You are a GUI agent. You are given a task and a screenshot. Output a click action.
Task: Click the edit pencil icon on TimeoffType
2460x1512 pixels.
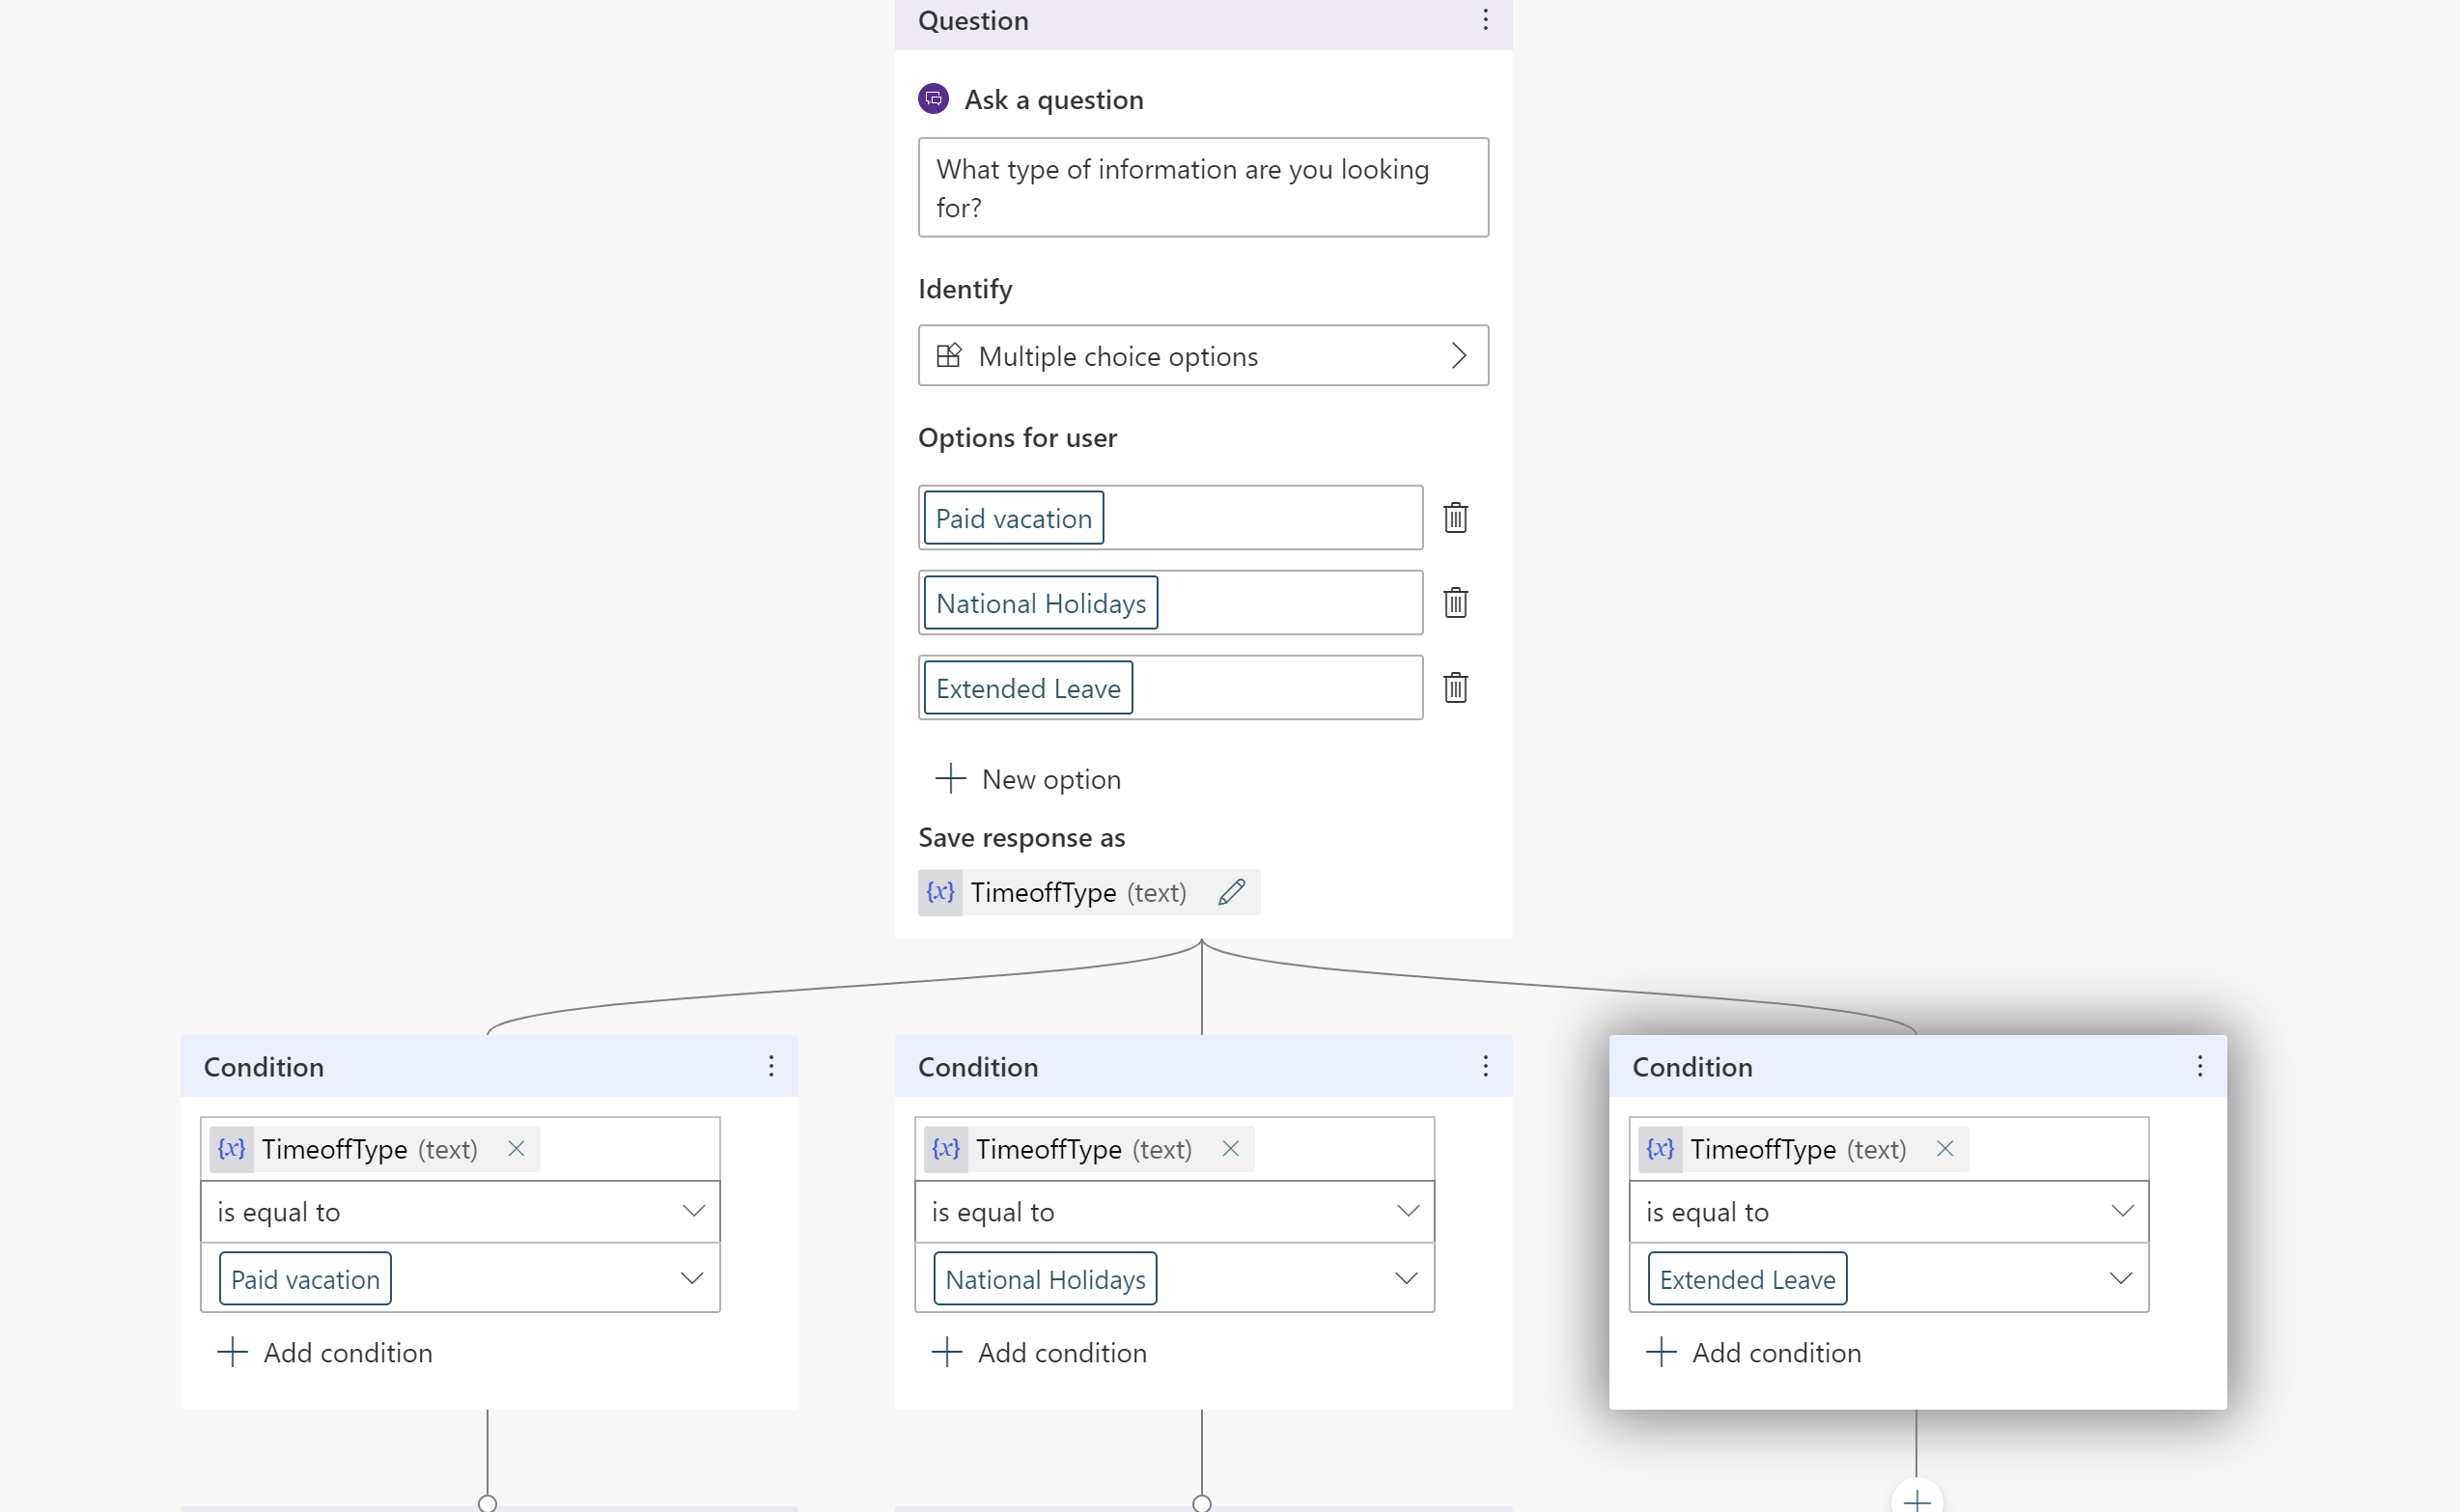point(1232,891)
